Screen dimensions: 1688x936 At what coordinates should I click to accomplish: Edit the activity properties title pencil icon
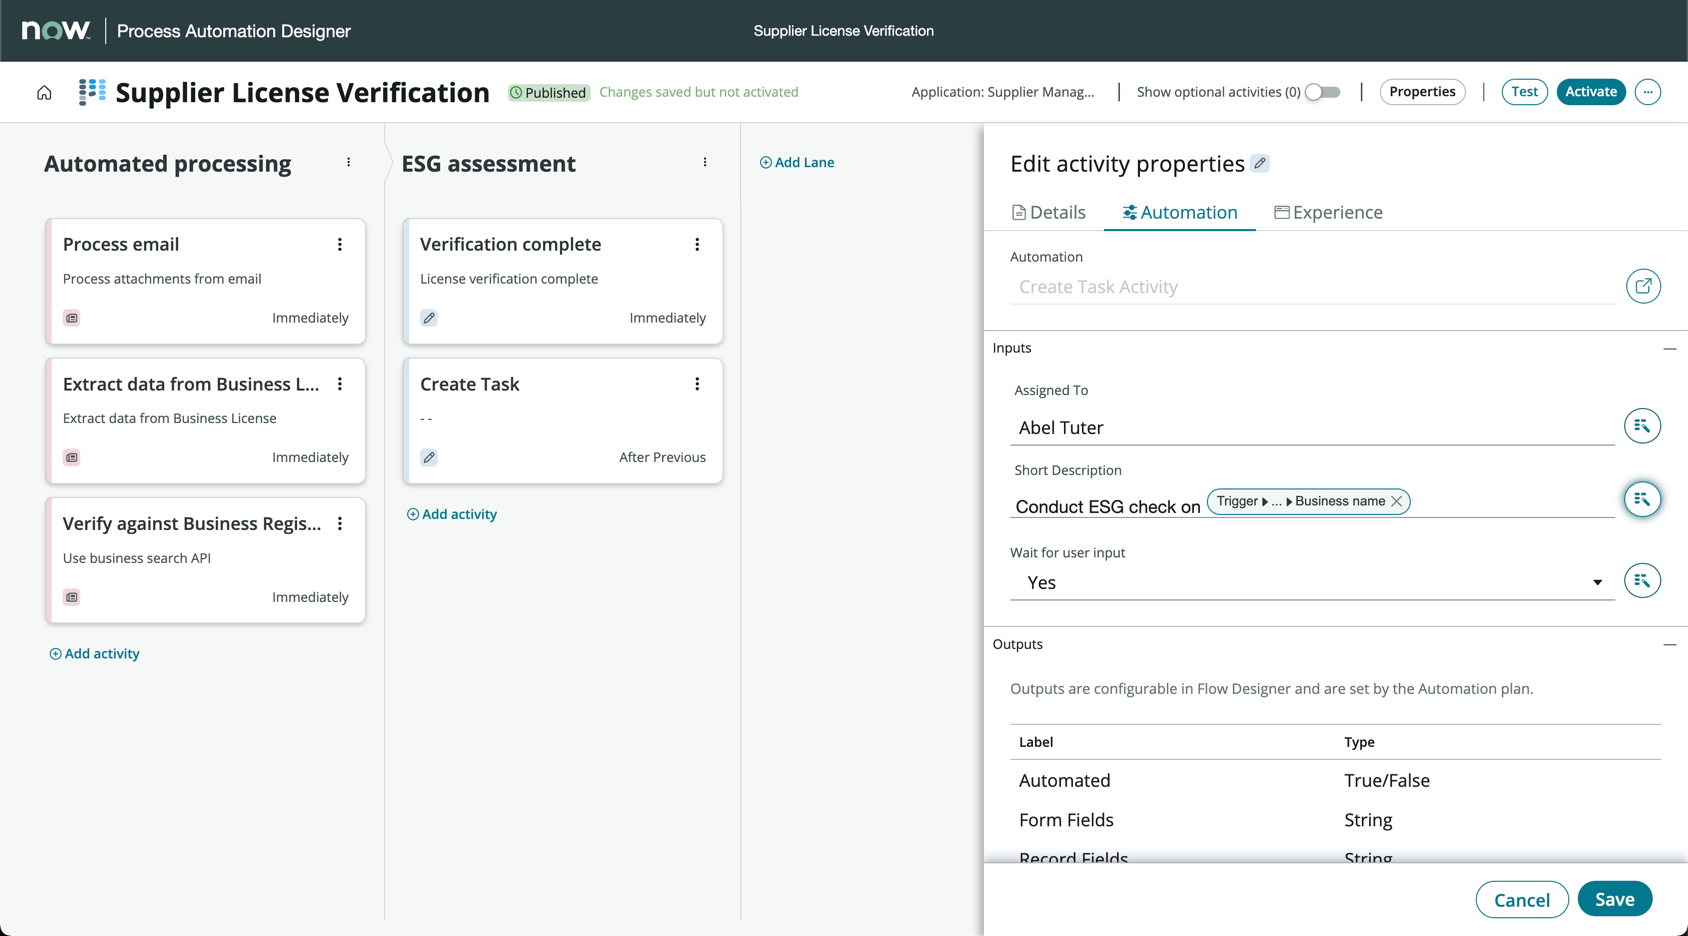pyautogui.click(x=1260, y=164)
